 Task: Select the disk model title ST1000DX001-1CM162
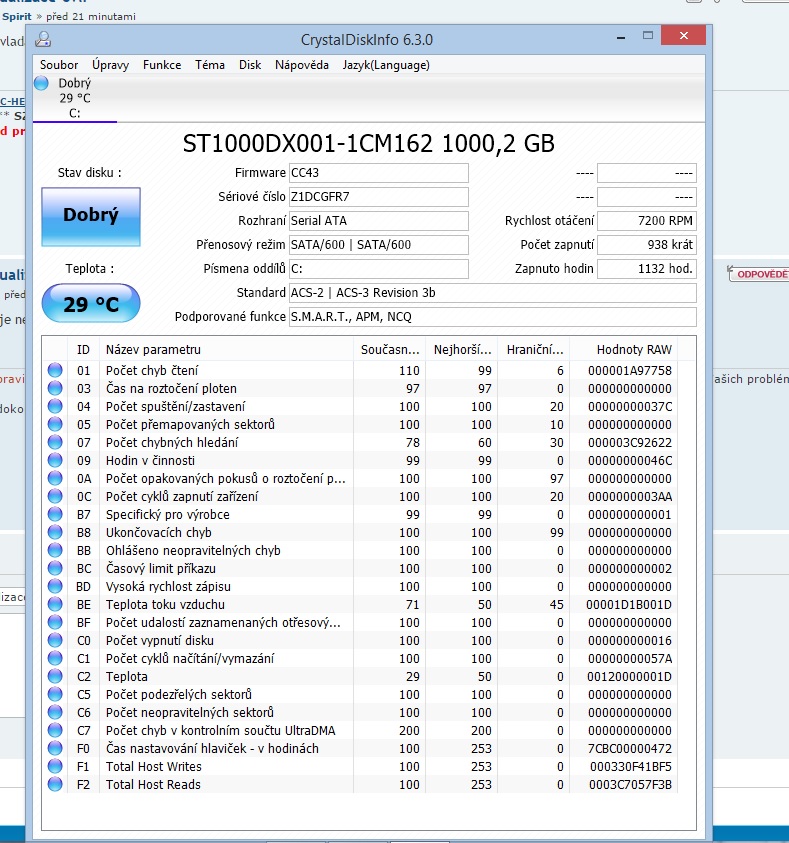click(x=307, y=144)
